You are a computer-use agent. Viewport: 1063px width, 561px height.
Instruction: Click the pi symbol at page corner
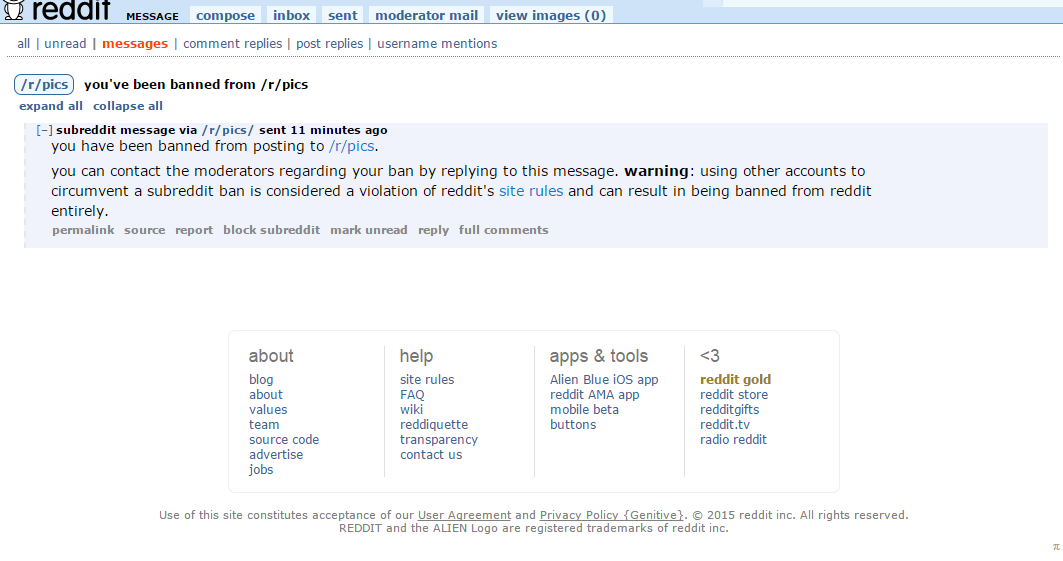(1056, 546)
